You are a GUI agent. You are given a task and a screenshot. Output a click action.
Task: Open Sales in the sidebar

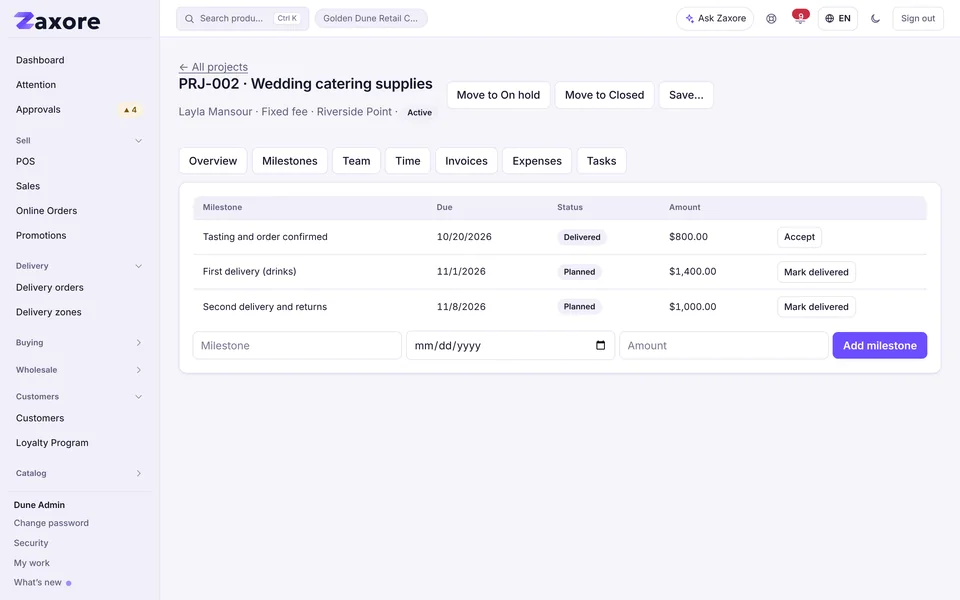pyautogui.click(x=28, y=186)
